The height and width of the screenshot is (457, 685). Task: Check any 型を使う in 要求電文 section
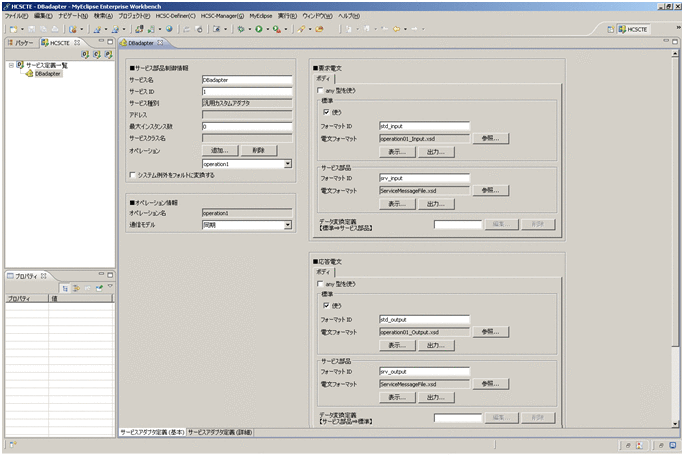tap(319, 90)
